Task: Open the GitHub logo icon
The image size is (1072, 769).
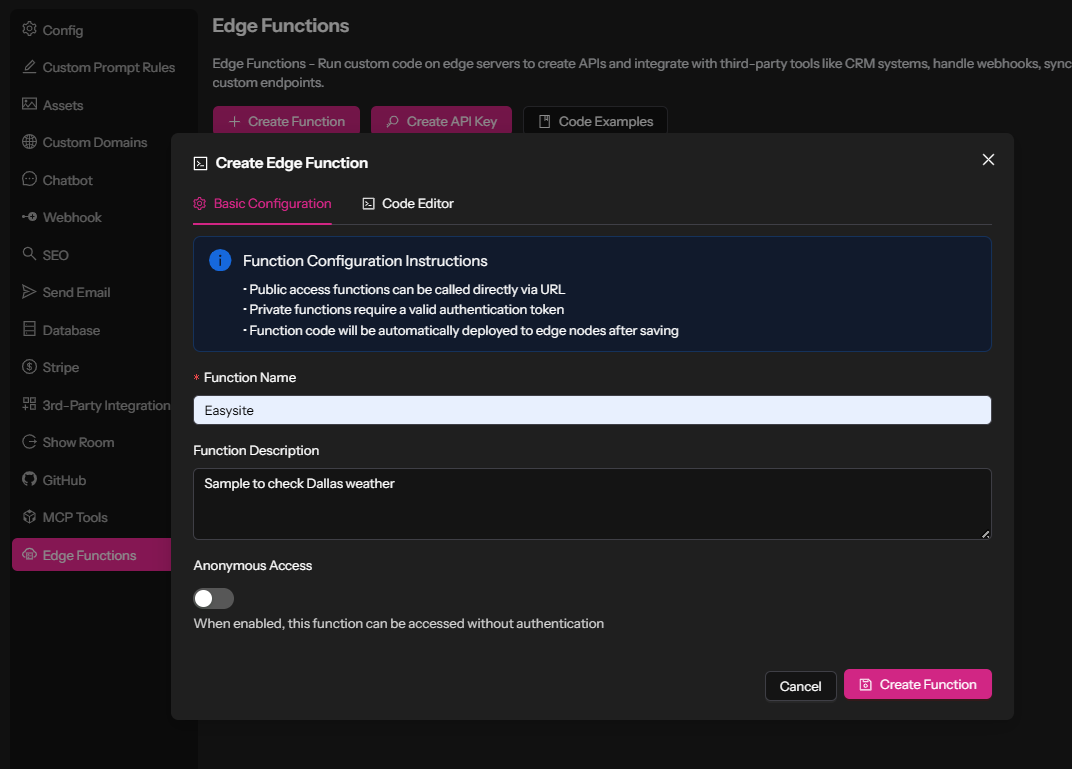Action: point(29,480)
